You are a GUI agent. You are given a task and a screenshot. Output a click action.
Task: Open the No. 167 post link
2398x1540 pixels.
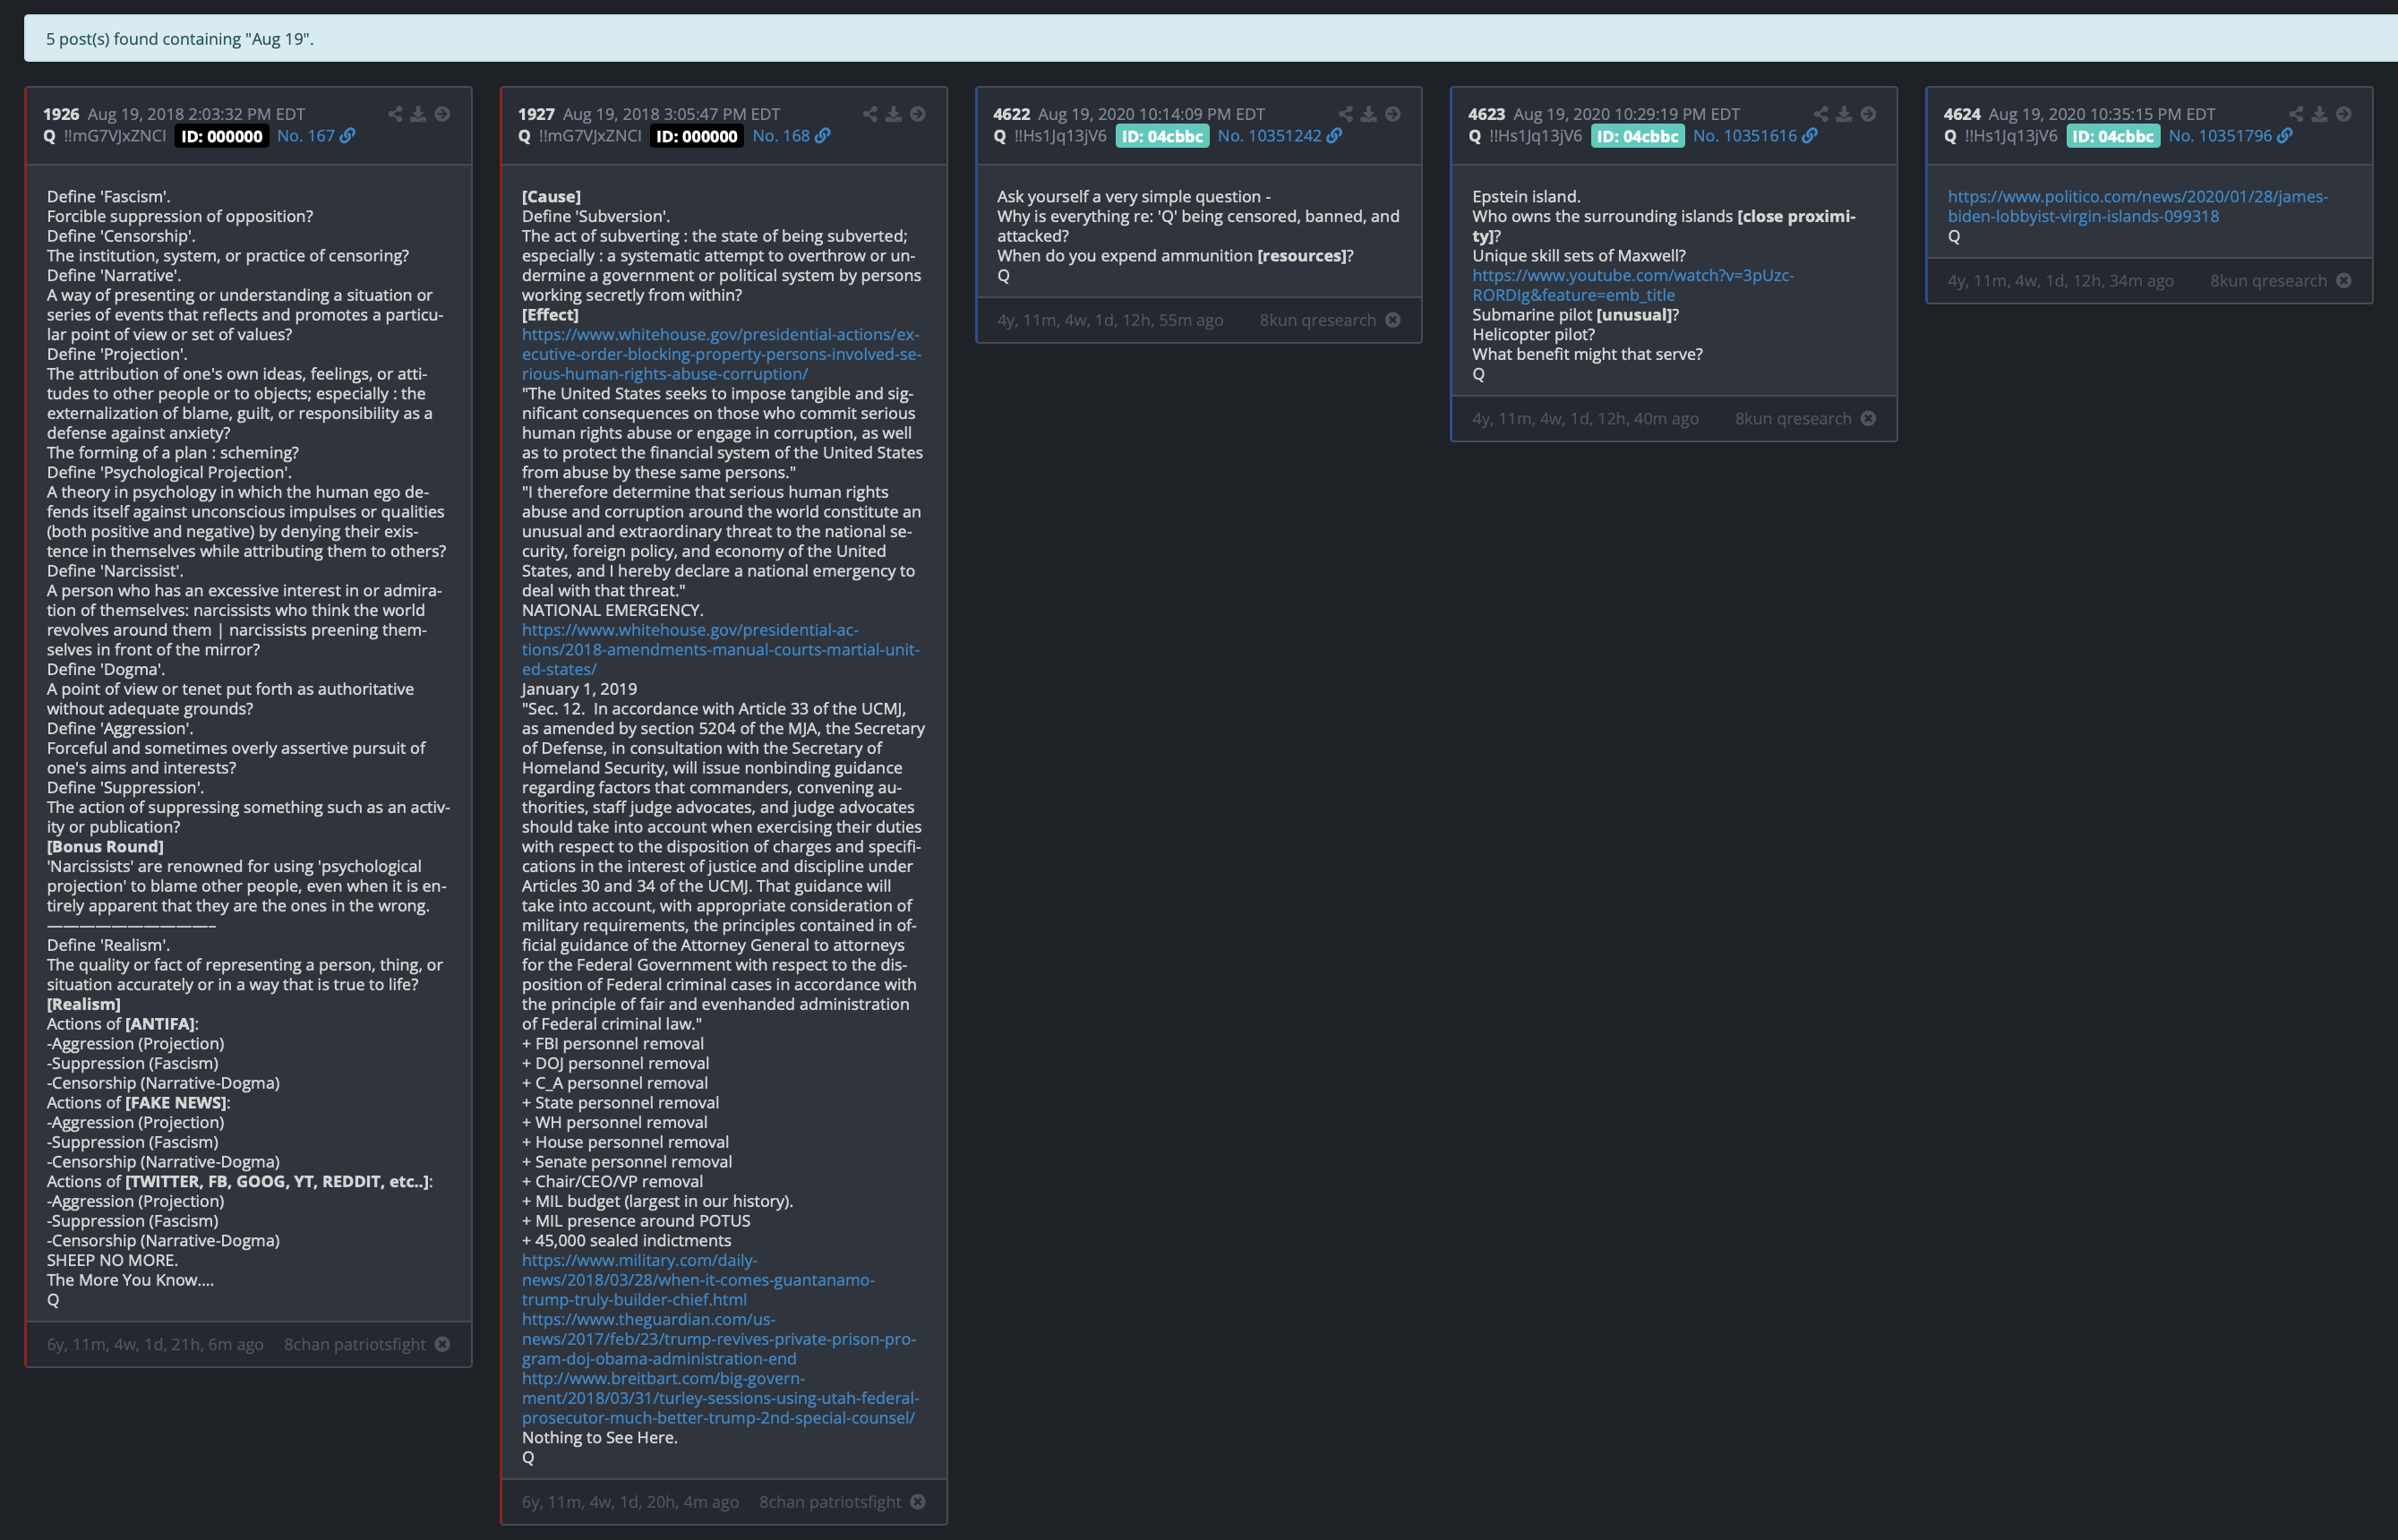306,136
